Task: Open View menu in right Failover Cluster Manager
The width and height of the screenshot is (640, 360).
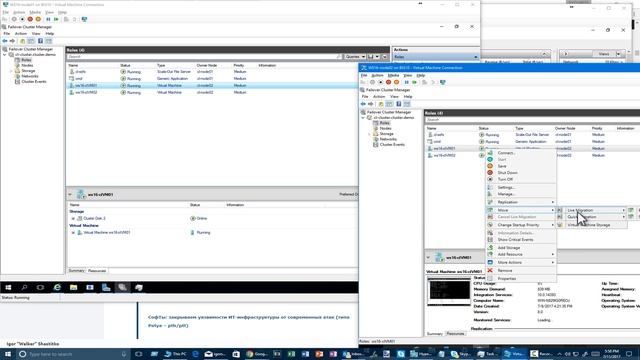Action: pyautogui.click(x=394, y=96)
